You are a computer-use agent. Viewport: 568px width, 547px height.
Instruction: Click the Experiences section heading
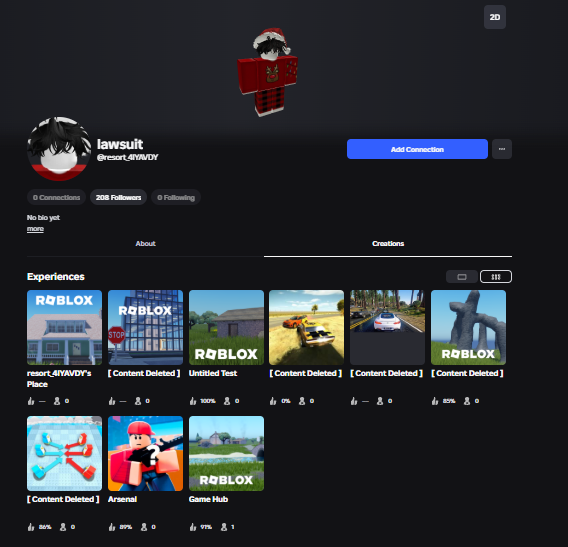coord(56,277)
